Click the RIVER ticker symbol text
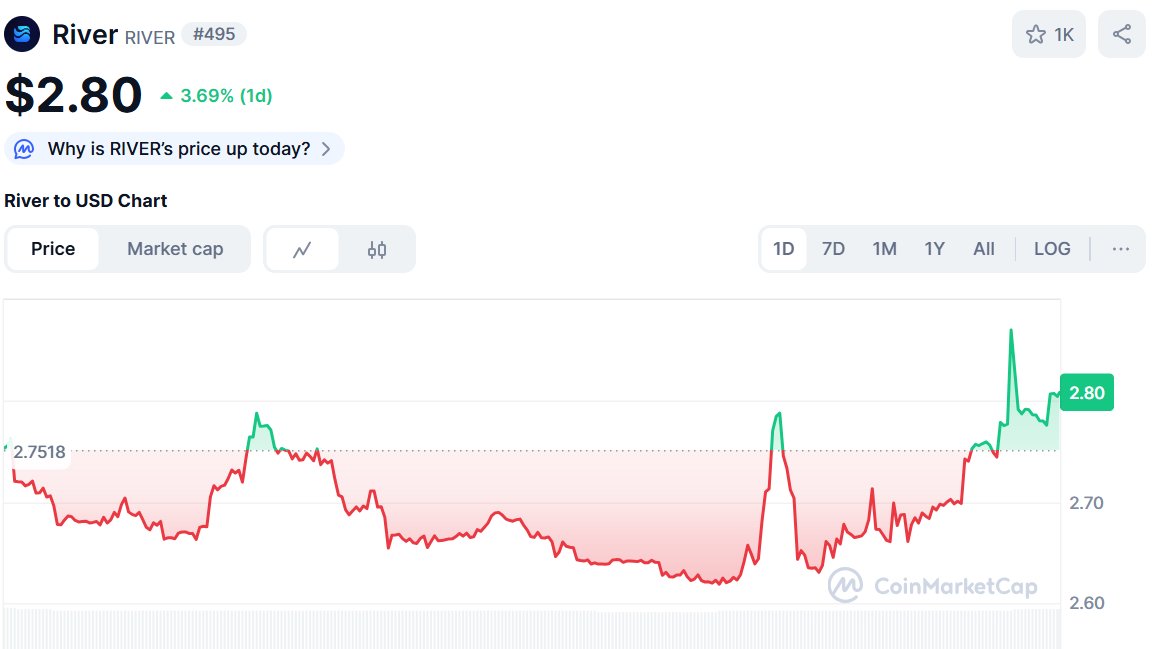 150,38
